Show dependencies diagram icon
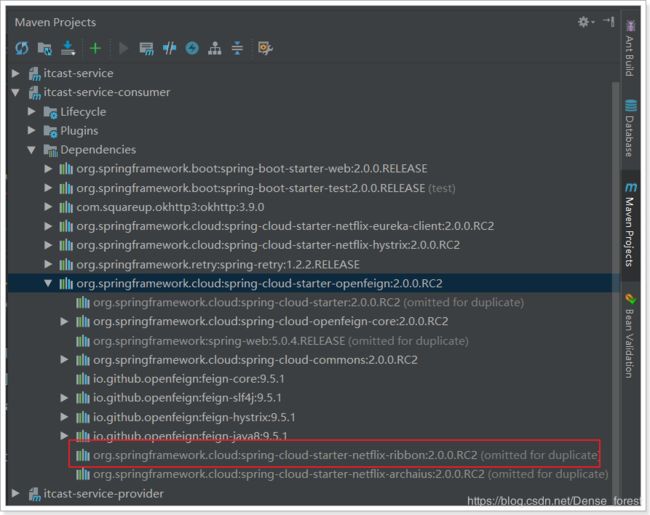Screen dimensions: 650x515 [214, 49]
